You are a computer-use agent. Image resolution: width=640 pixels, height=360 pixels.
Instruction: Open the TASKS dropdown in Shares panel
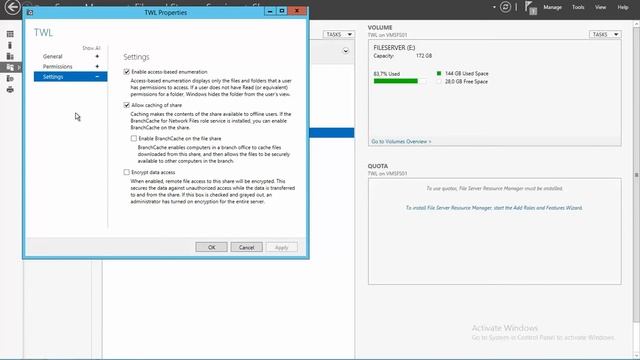(338, 35)
